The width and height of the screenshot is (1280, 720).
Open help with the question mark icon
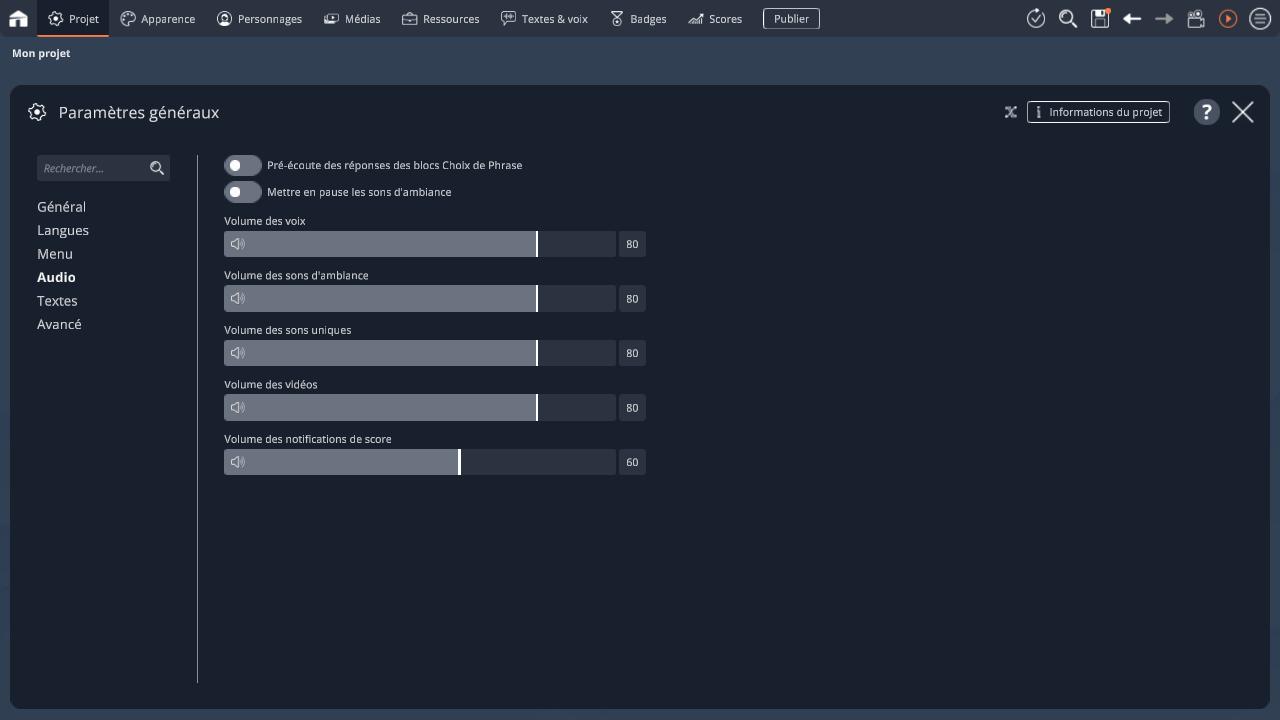(x=1207, y=112)
